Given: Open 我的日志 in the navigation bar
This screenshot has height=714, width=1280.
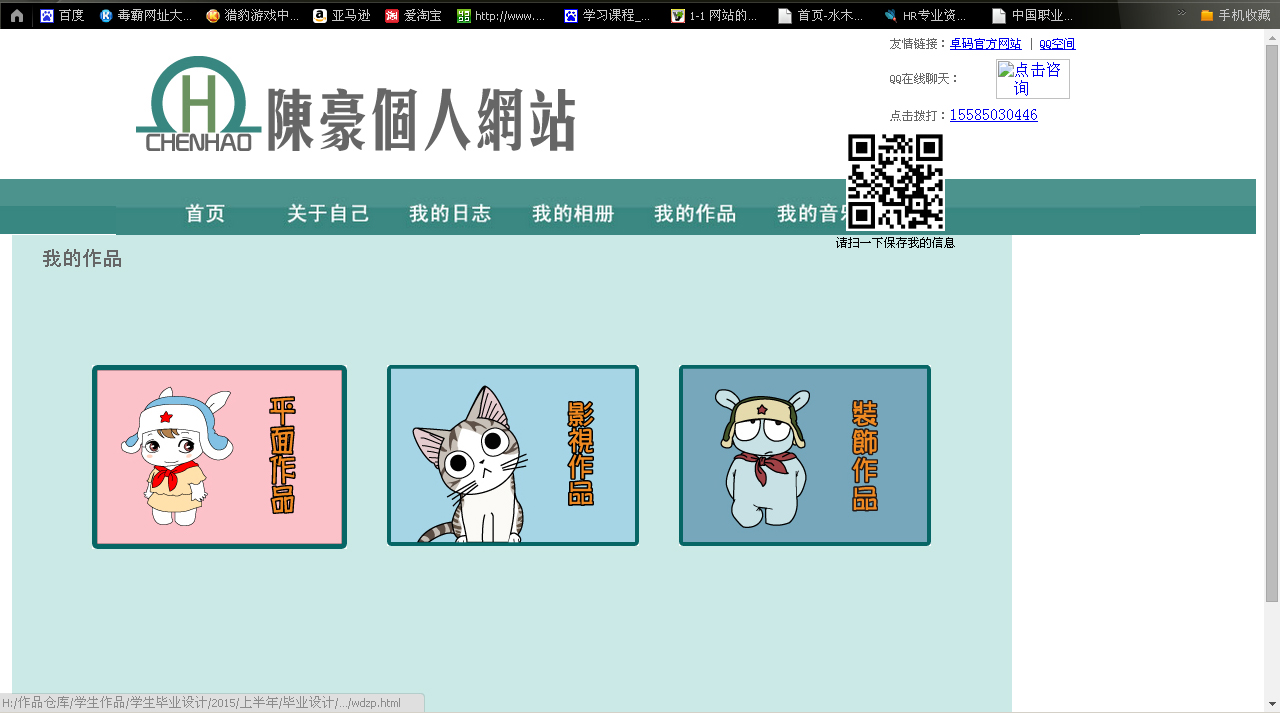Looking at the screenshot, I should [450, 214].
